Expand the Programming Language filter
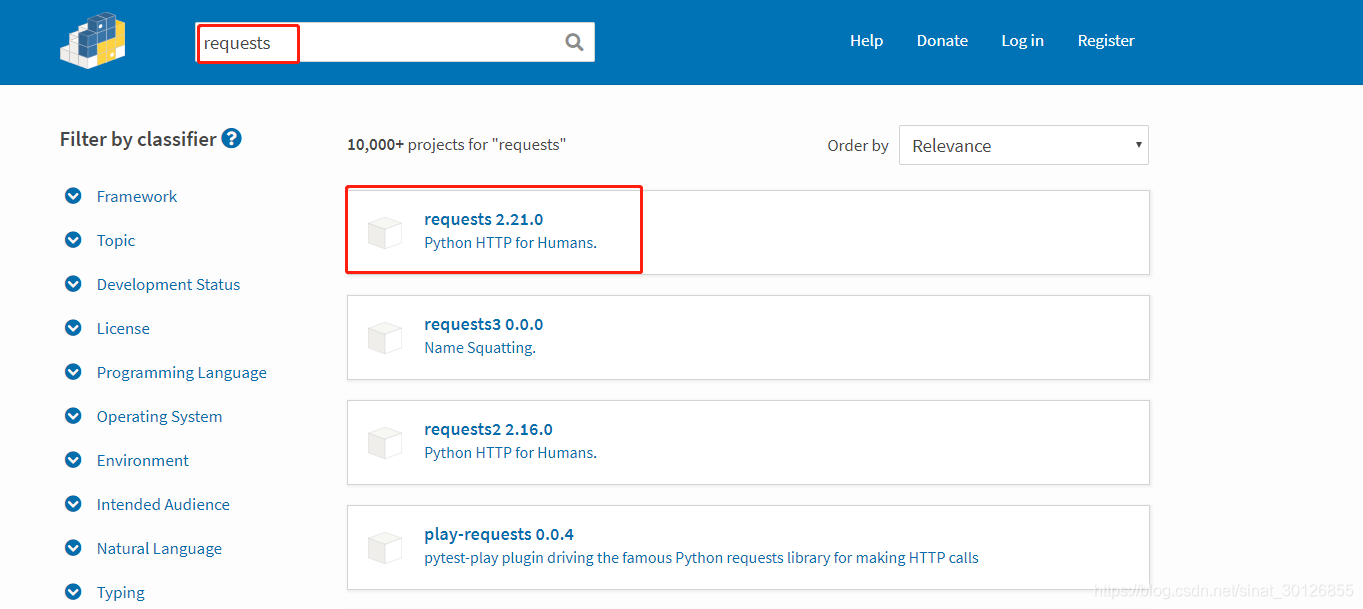The height and width of the screenshot is (609, 1363). coord(73,373)
